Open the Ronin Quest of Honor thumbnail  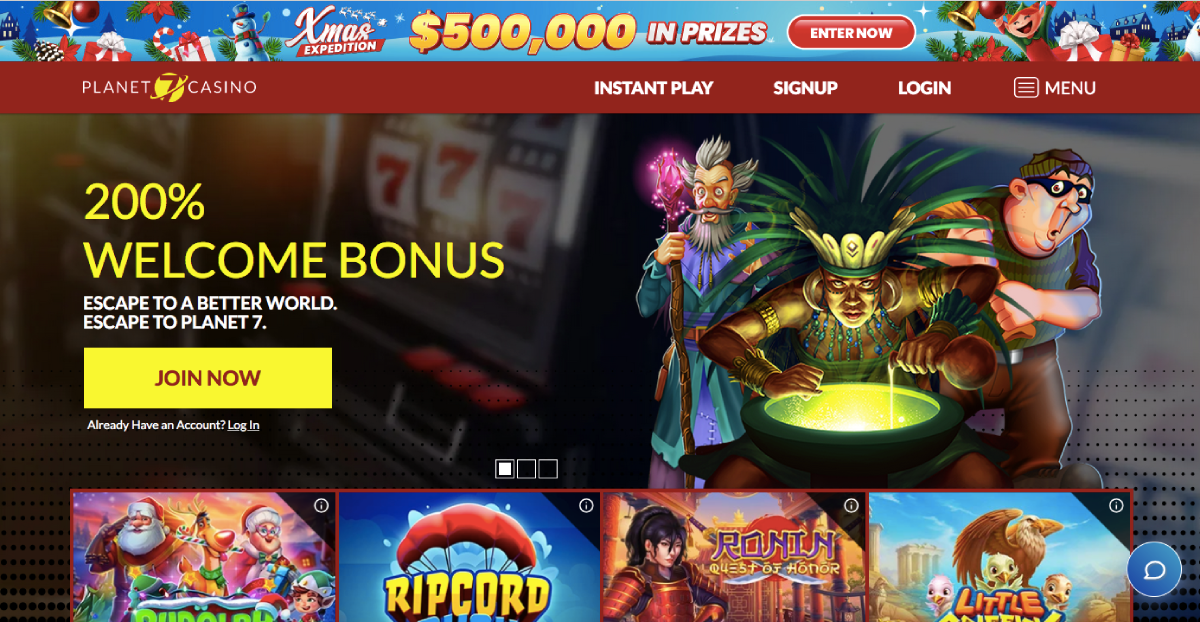[734, 556]
